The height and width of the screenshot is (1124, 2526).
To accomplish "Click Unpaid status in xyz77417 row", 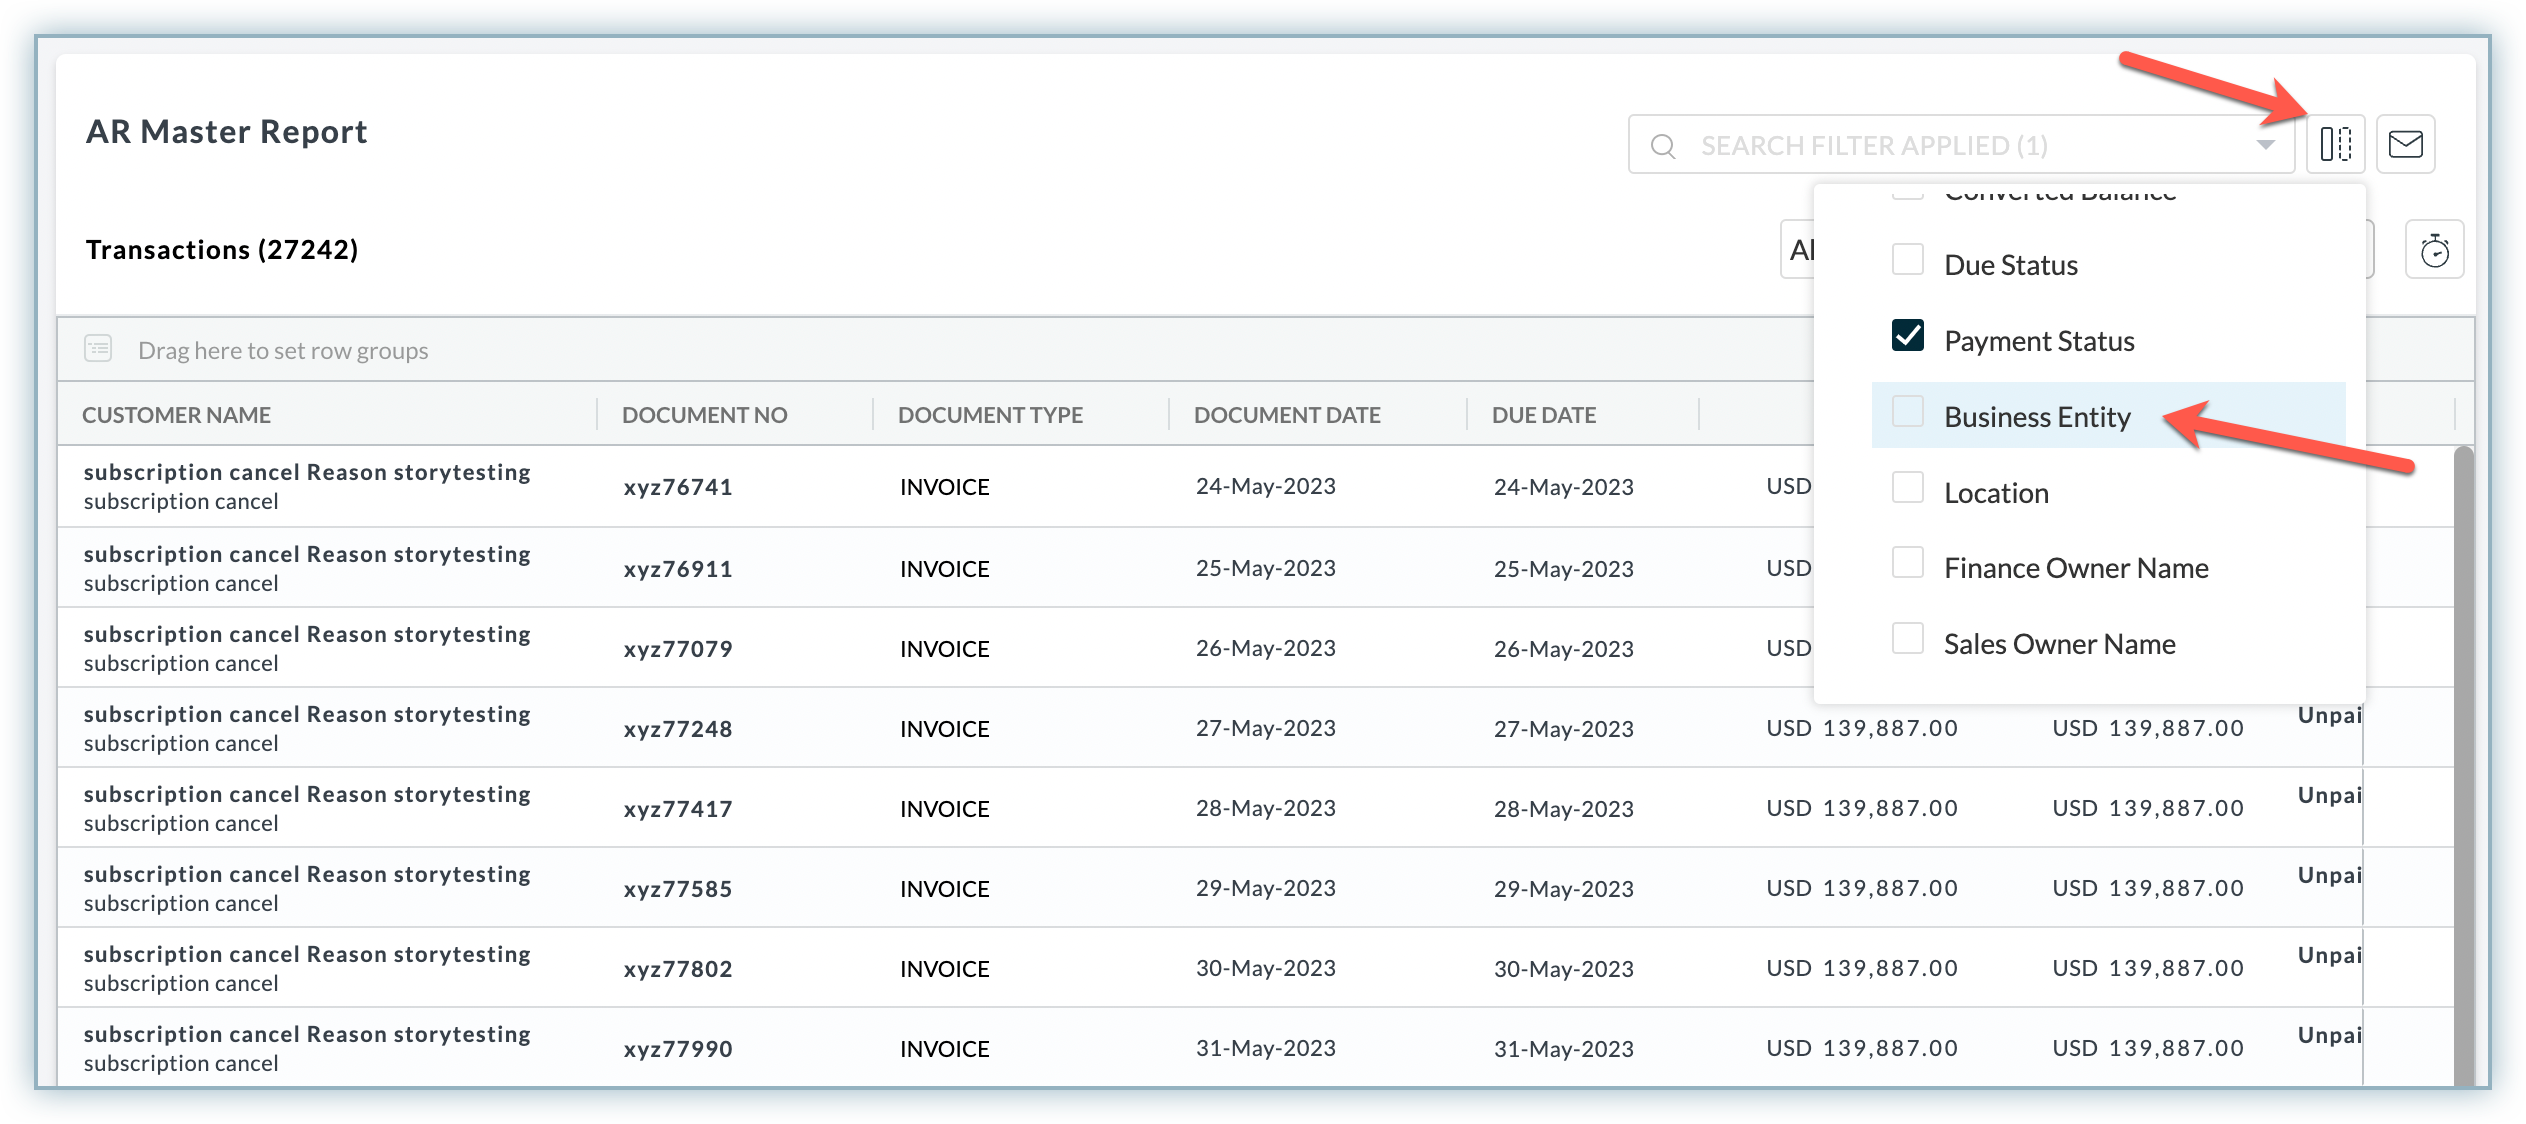I will pyautogui.click(x=2329, y=796).
